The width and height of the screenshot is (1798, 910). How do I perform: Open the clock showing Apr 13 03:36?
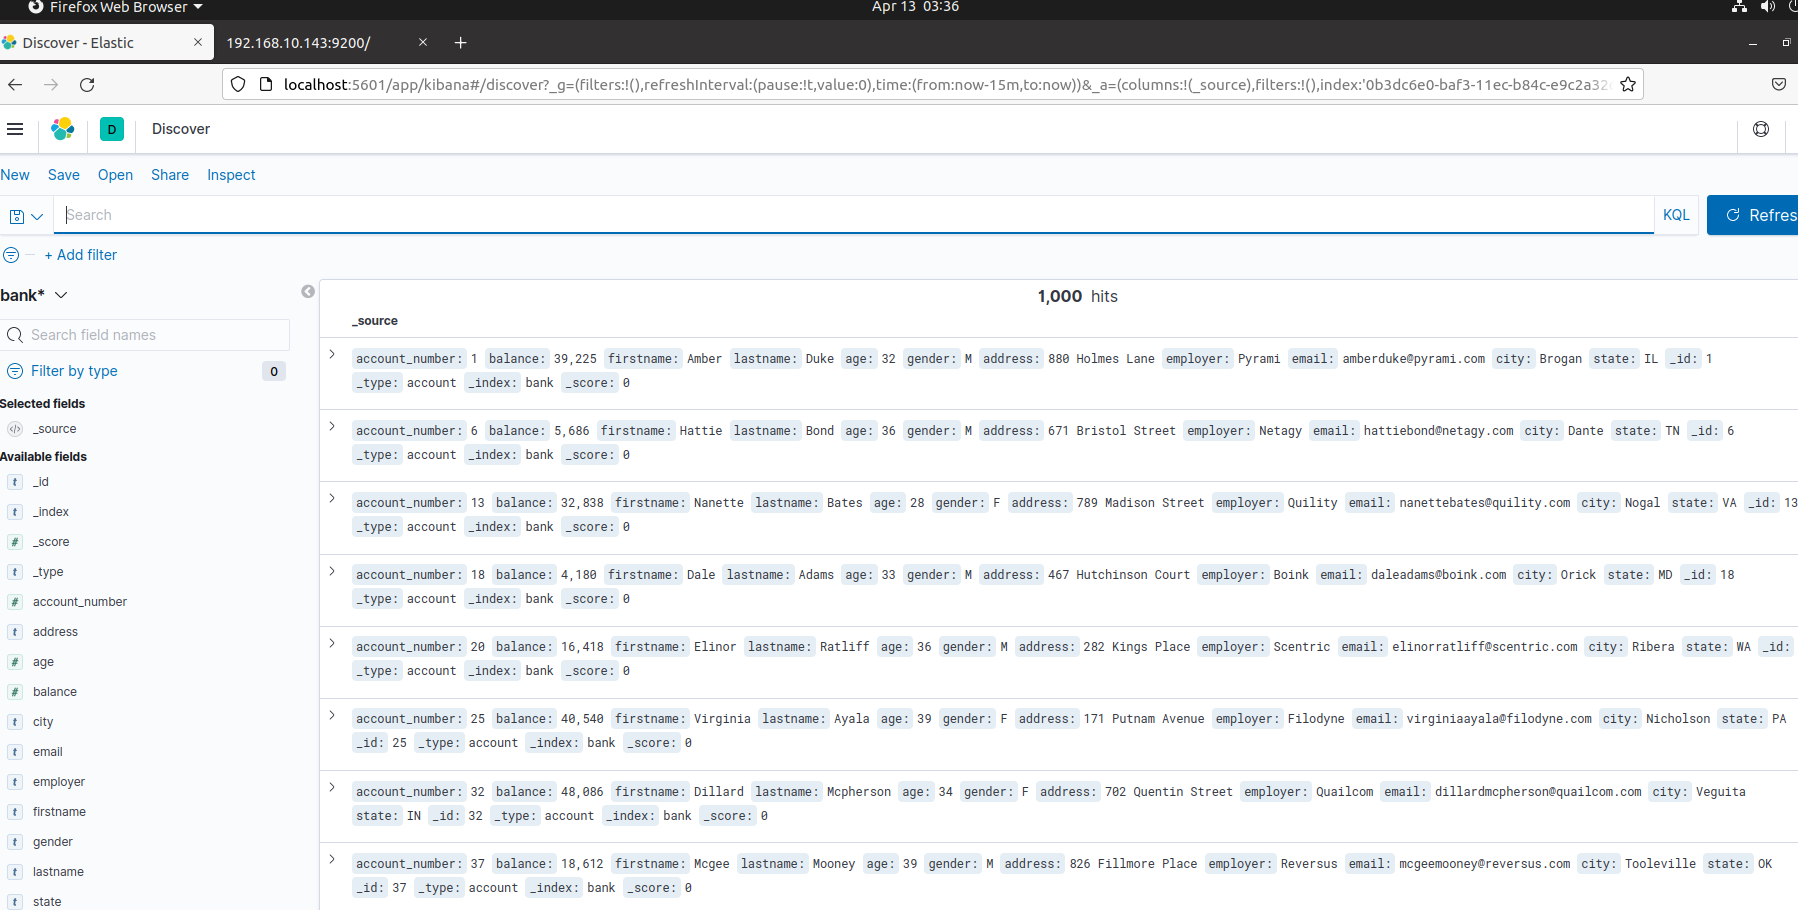point(915,7)
